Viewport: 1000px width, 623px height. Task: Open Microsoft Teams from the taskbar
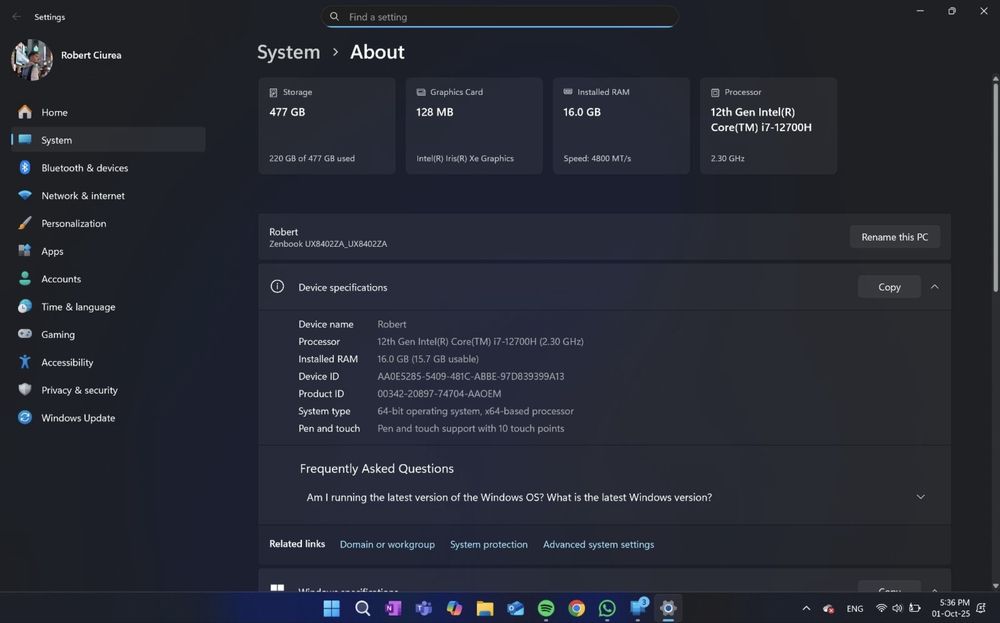[x=423, y=608]
